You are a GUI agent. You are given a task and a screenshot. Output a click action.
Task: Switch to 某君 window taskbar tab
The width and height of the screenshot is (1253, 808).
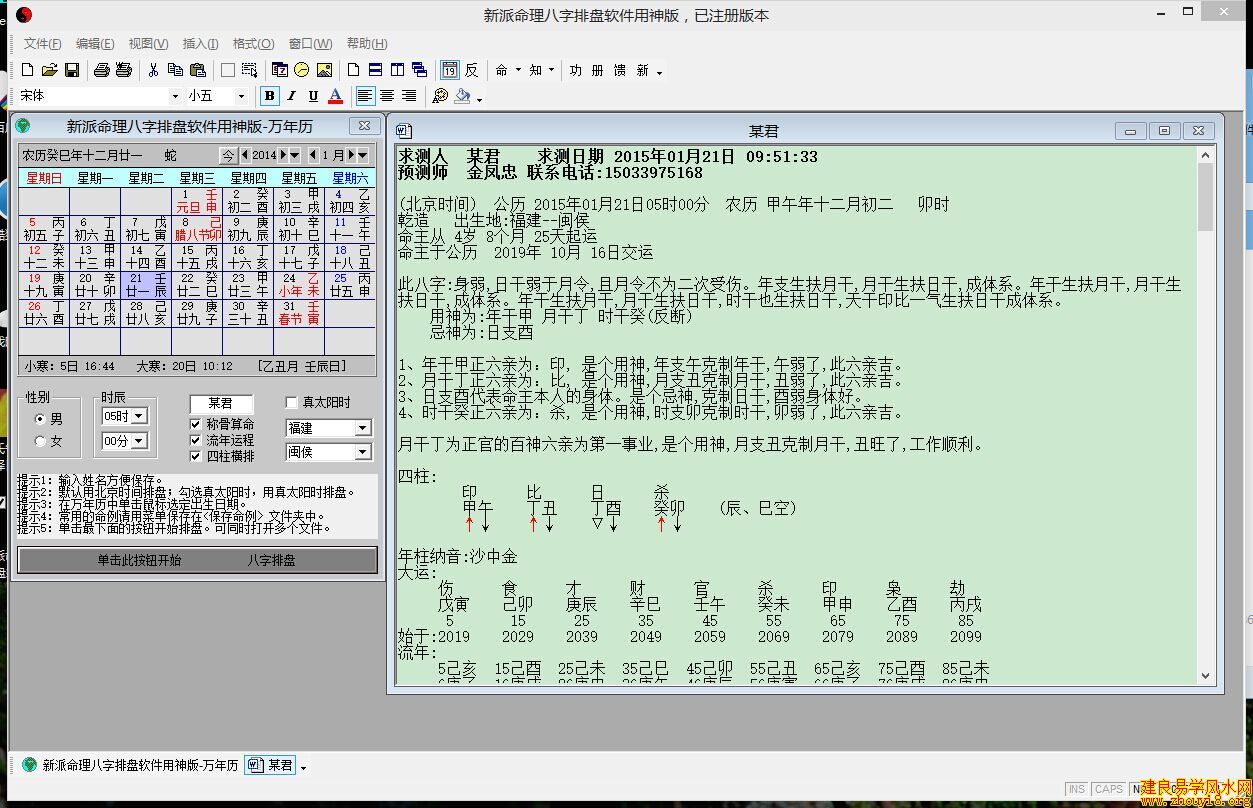[272, 765]
